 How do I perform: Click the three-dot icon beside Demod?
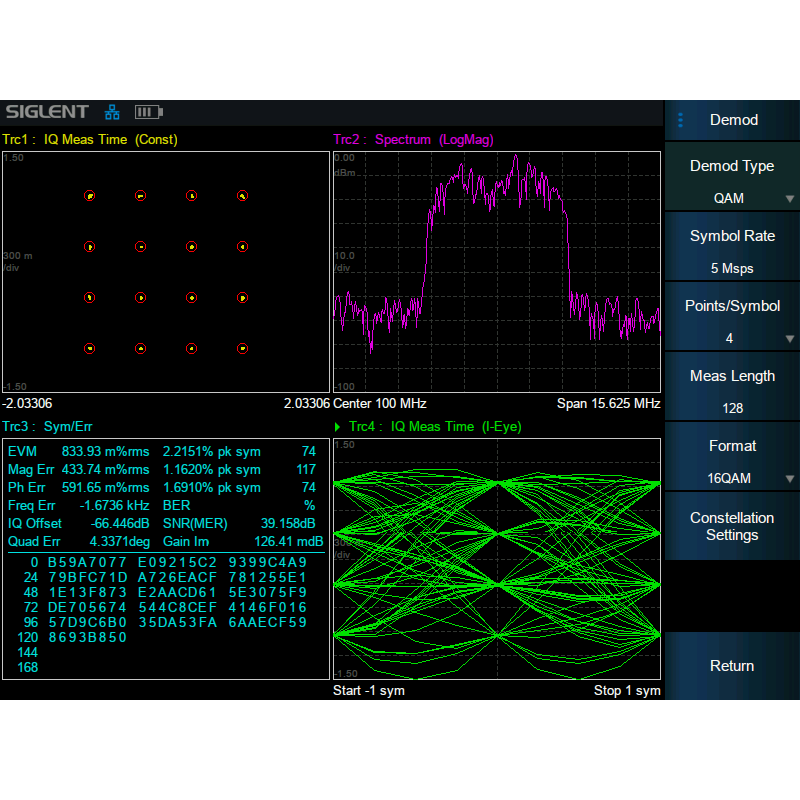point(681,120)
